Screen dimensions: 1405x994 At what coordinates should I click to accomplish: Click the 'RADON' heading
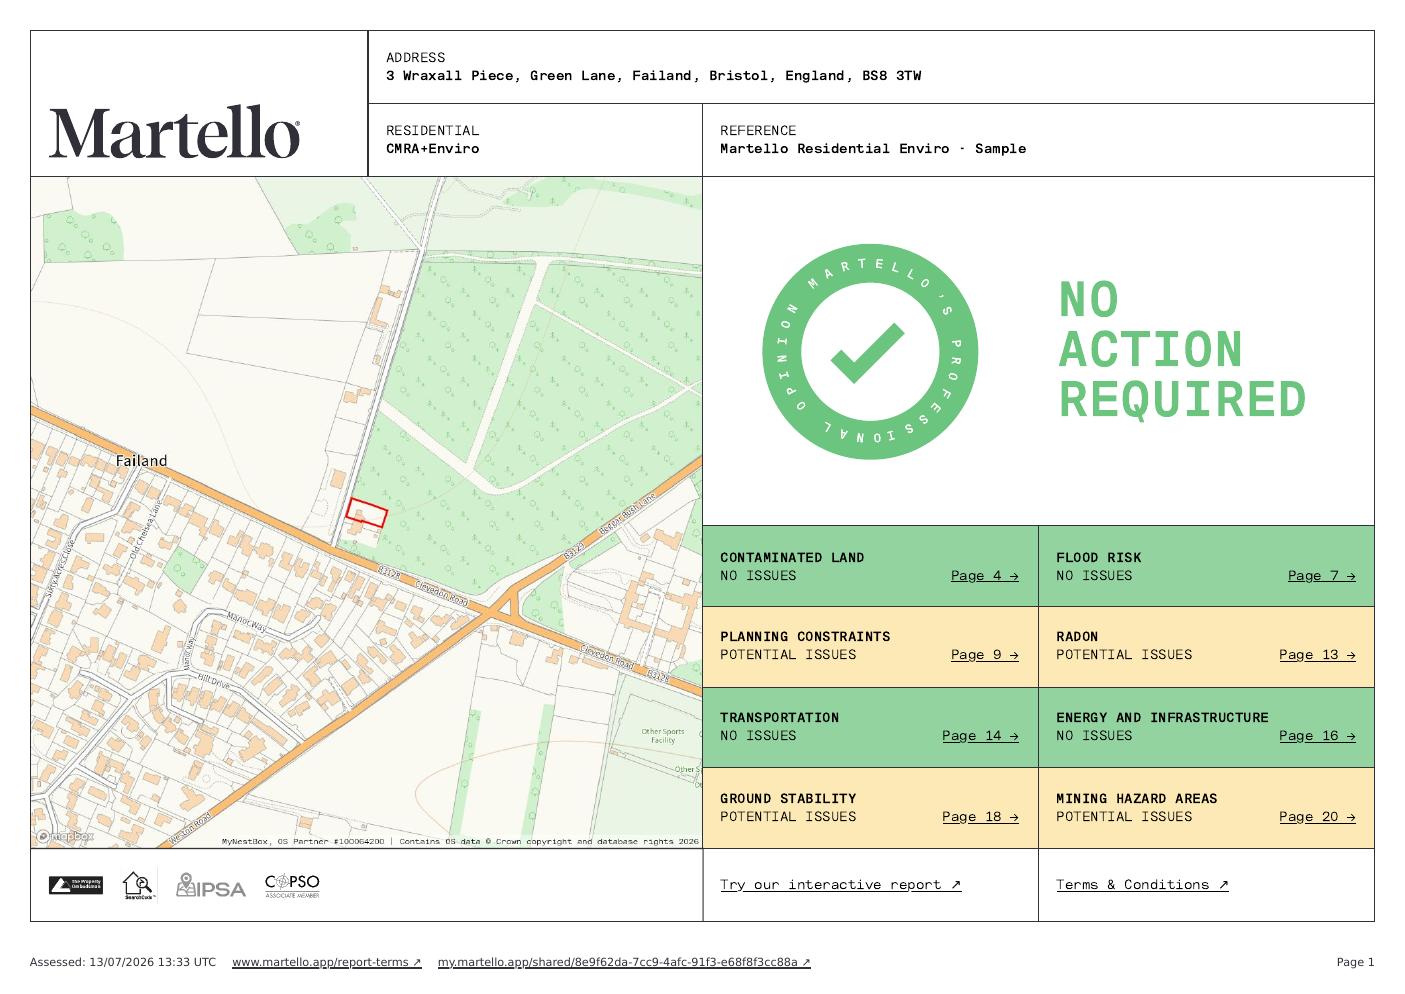(x=1077, y=636)
